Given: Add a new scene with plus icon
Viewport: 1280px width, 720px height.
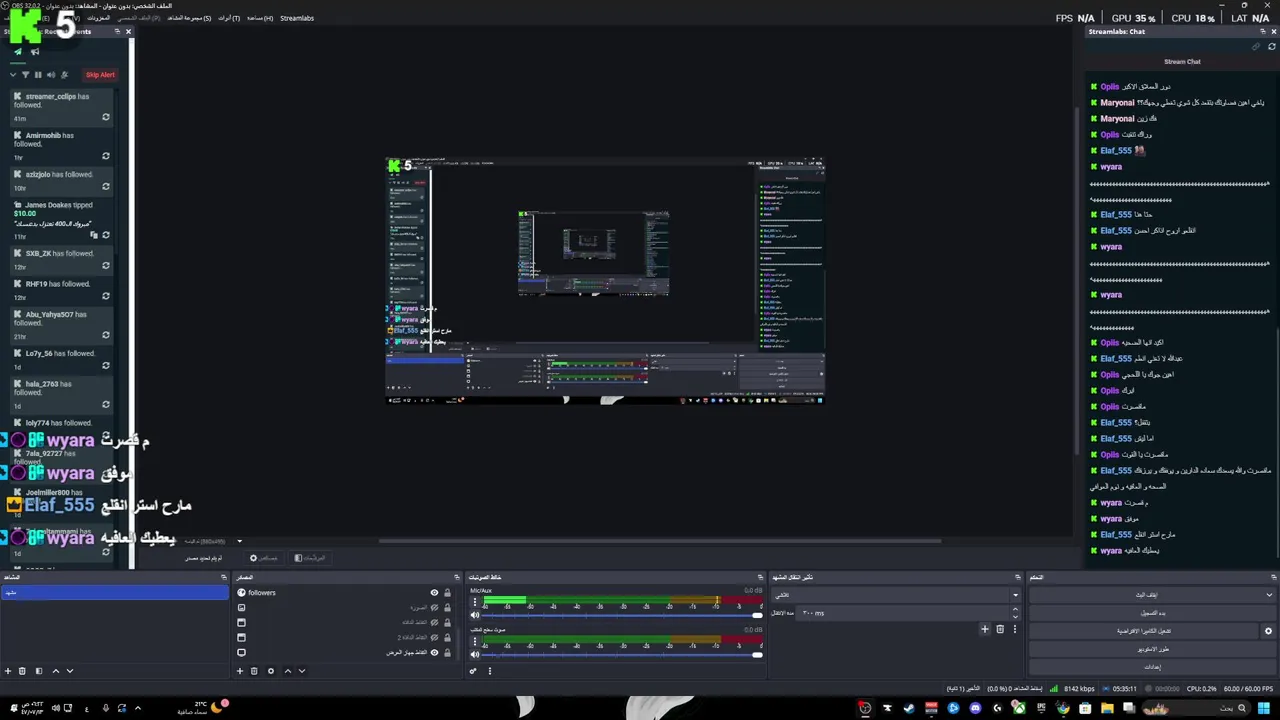Looking at the screenshot, I should tap(8, 671).
